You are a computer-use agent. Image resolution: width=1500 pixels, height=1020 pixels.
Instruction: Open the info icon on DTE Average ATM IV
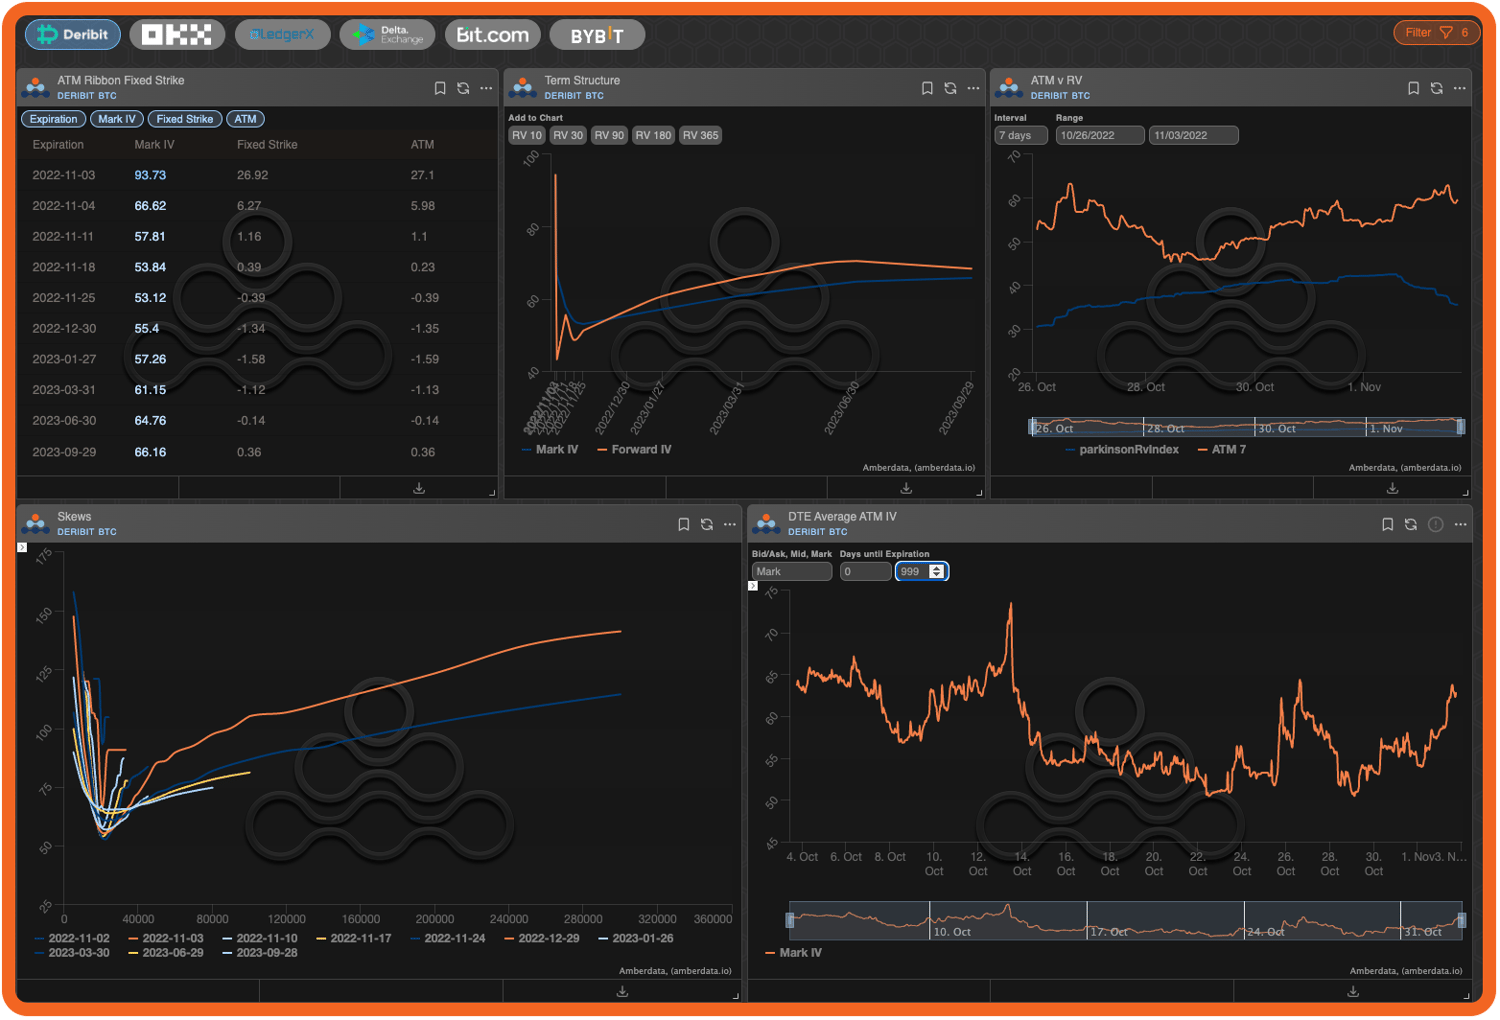tap(1437, 523)
